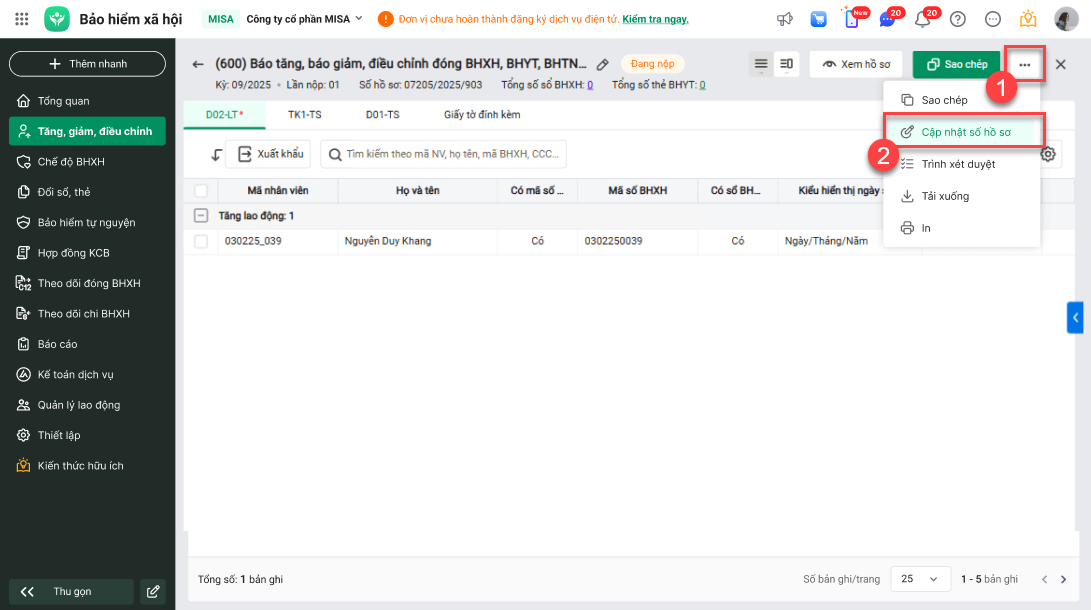Switch to the D01-TS tab
Viewport: 1091px width, 610px height.
click(383, 115)
